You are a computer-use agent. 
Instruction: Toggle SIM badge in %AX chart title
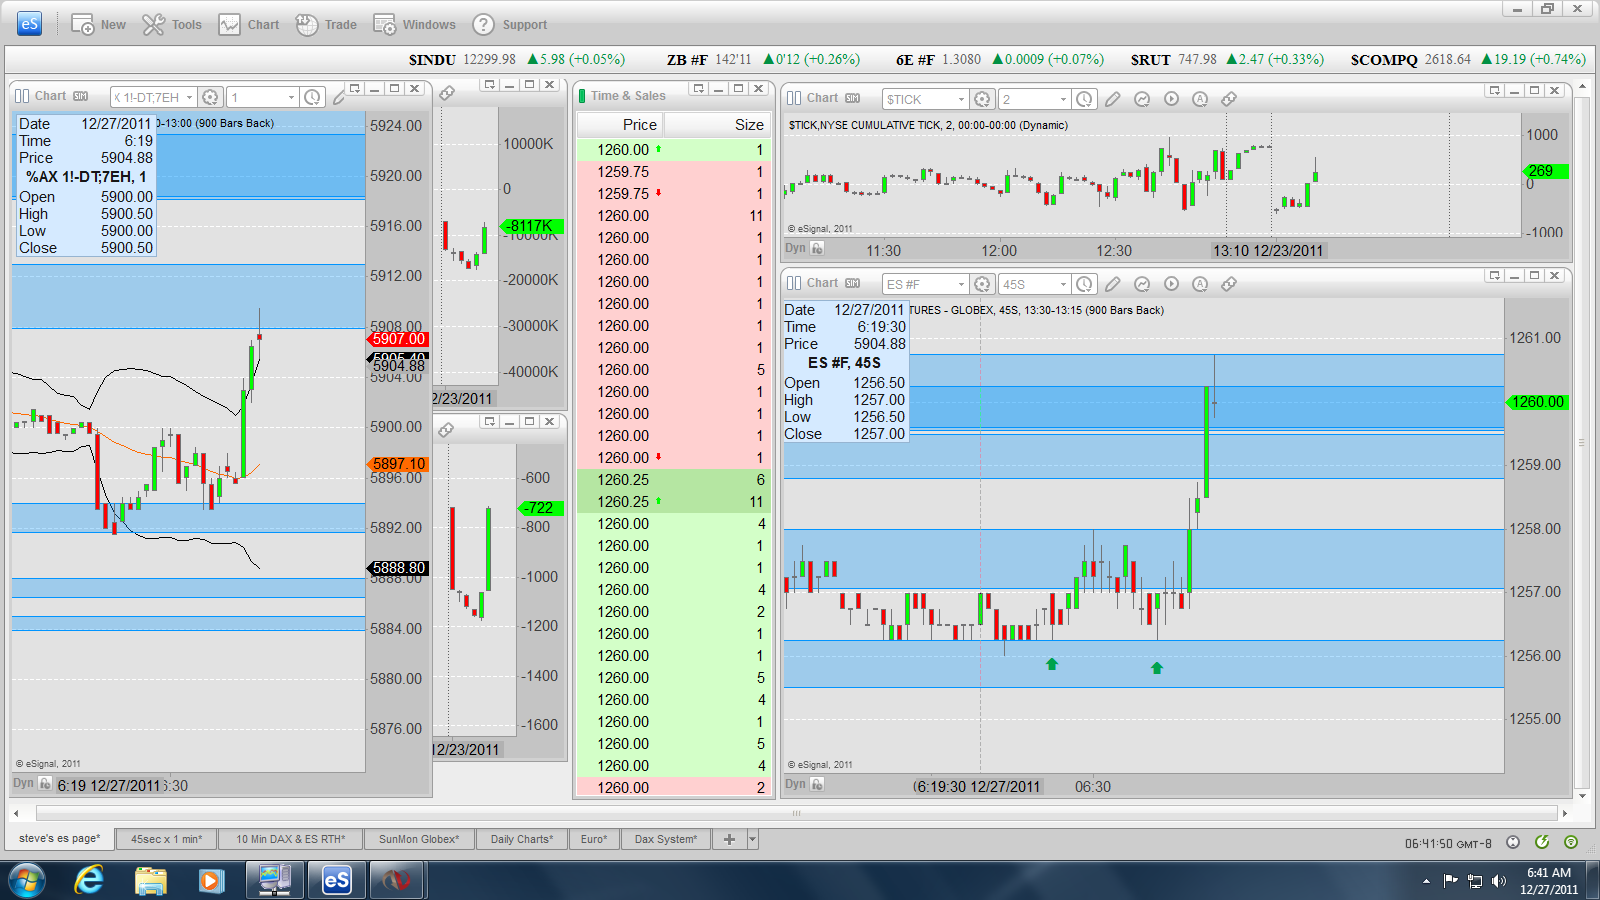click(81, 96)
